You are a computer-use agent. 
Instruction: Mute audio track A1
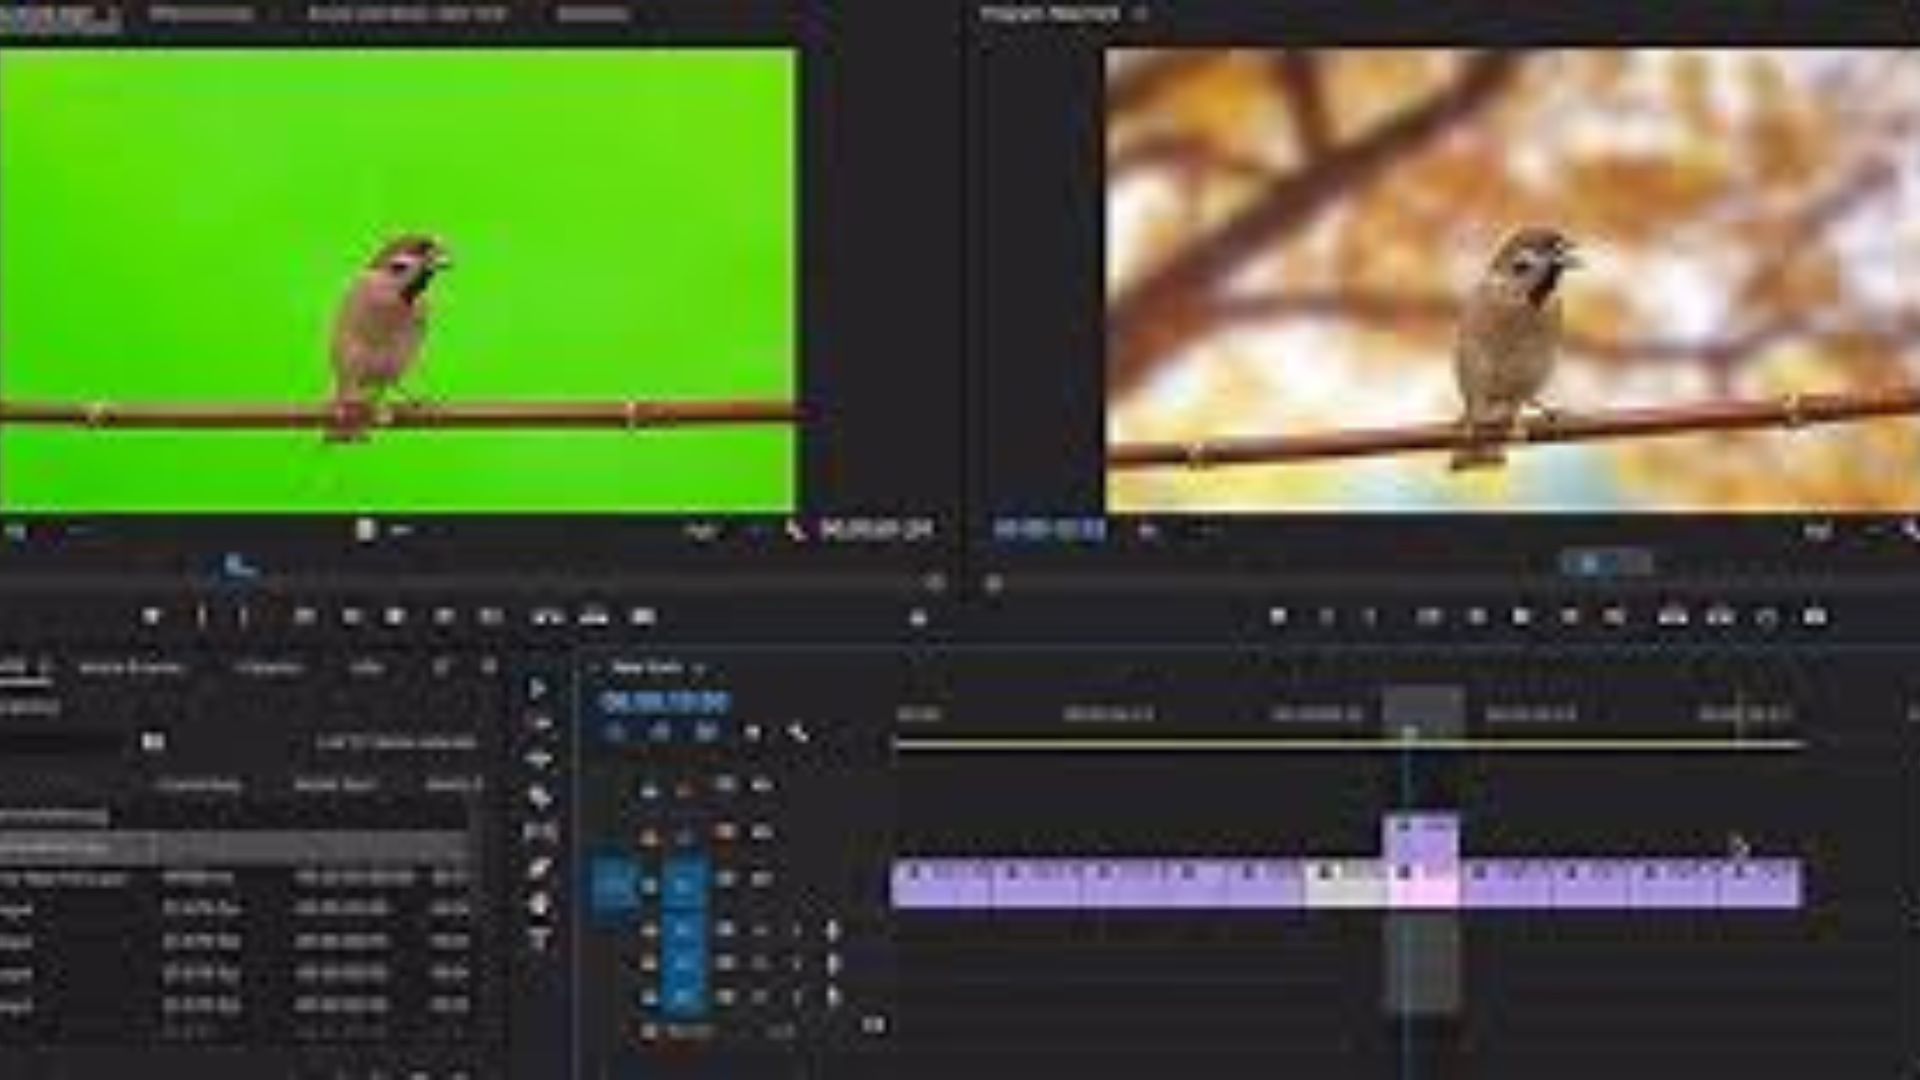(x=761, y=931)
